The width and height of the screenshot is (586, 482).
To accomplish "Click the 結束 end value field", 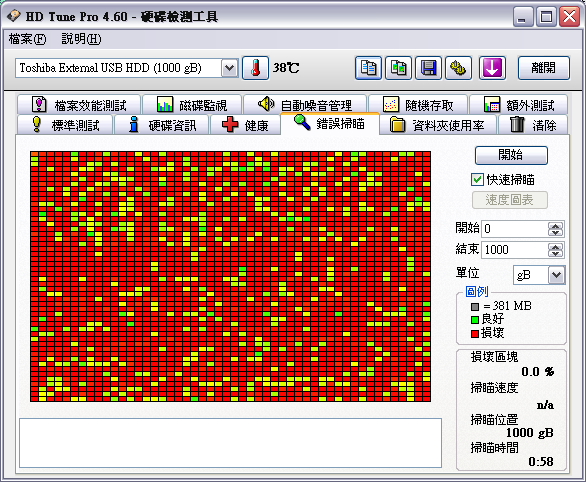I will [515, 250].
